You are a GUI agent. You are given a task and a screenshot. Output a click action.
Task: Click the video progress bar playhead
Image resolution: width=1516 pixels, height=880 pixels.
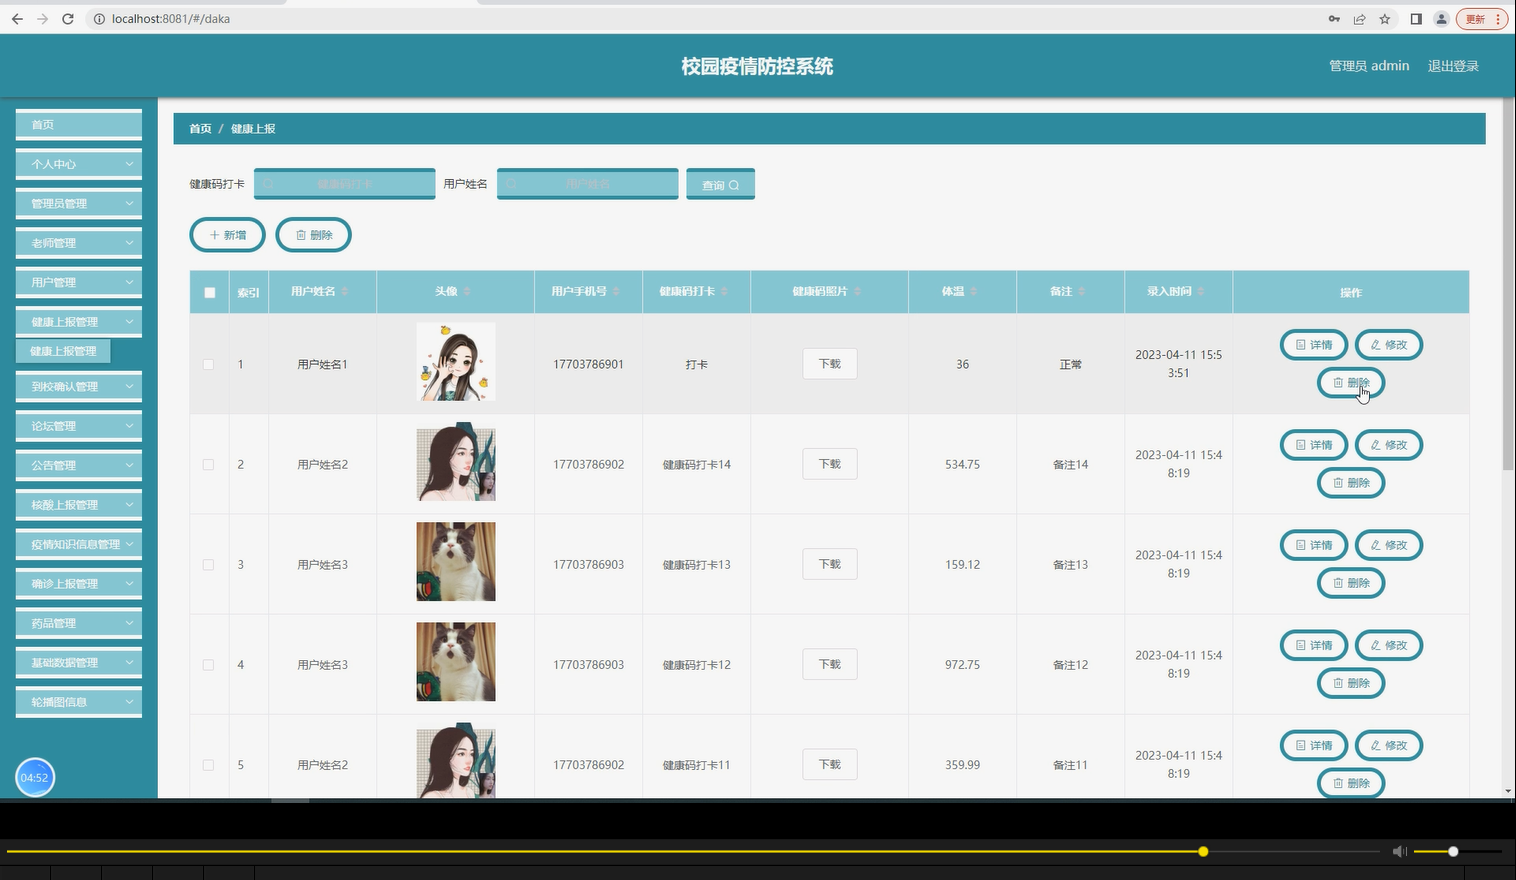[x=1203, y=851]
